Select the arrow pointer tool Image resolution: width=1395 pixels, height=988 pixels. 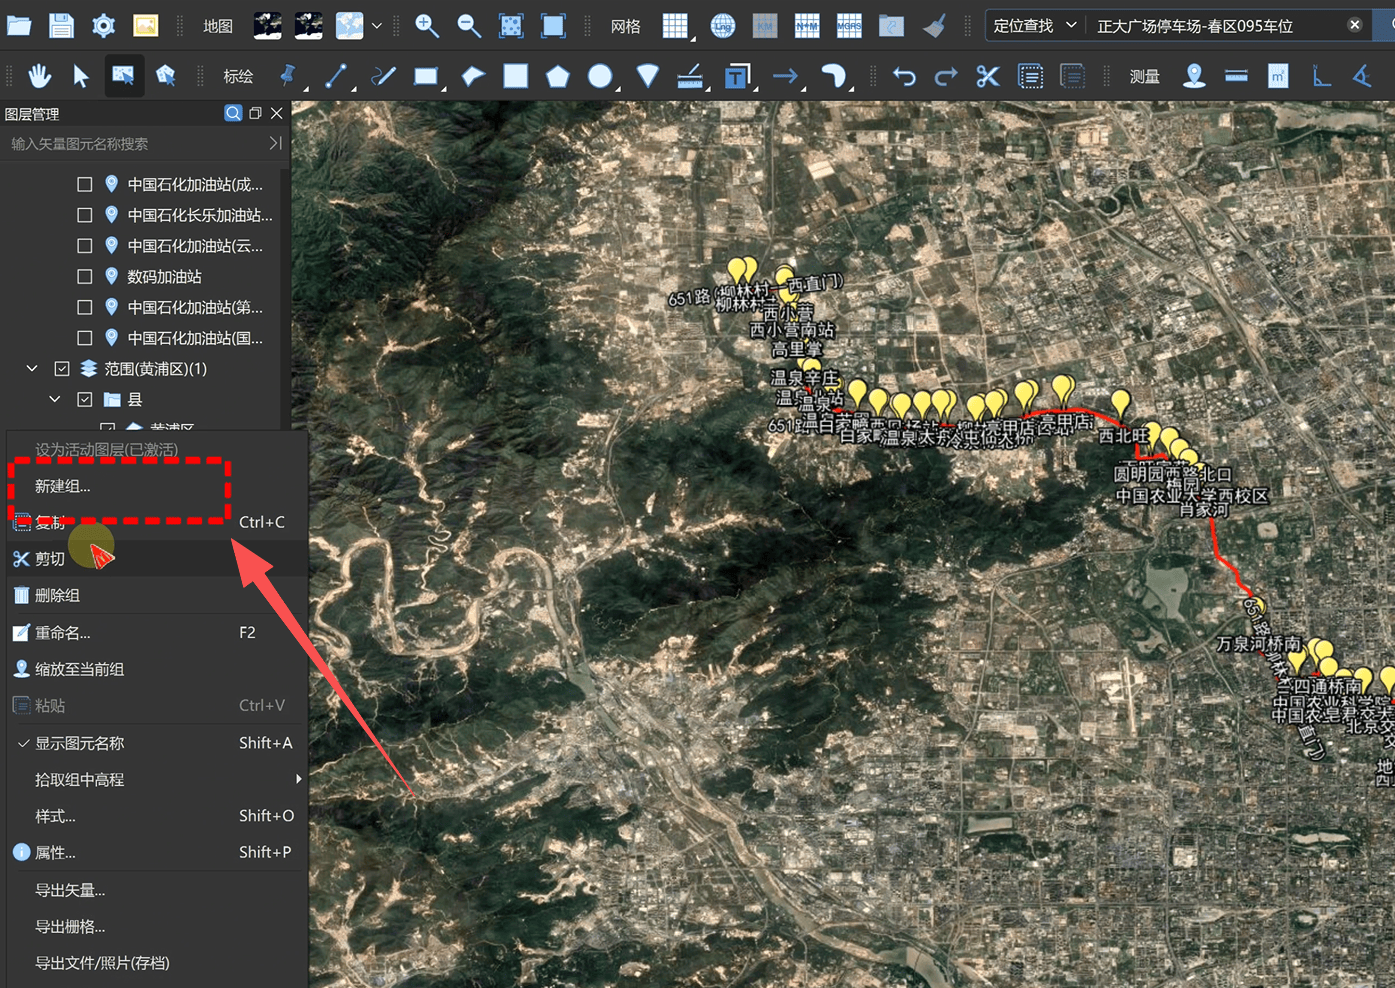tap(81, 76)
